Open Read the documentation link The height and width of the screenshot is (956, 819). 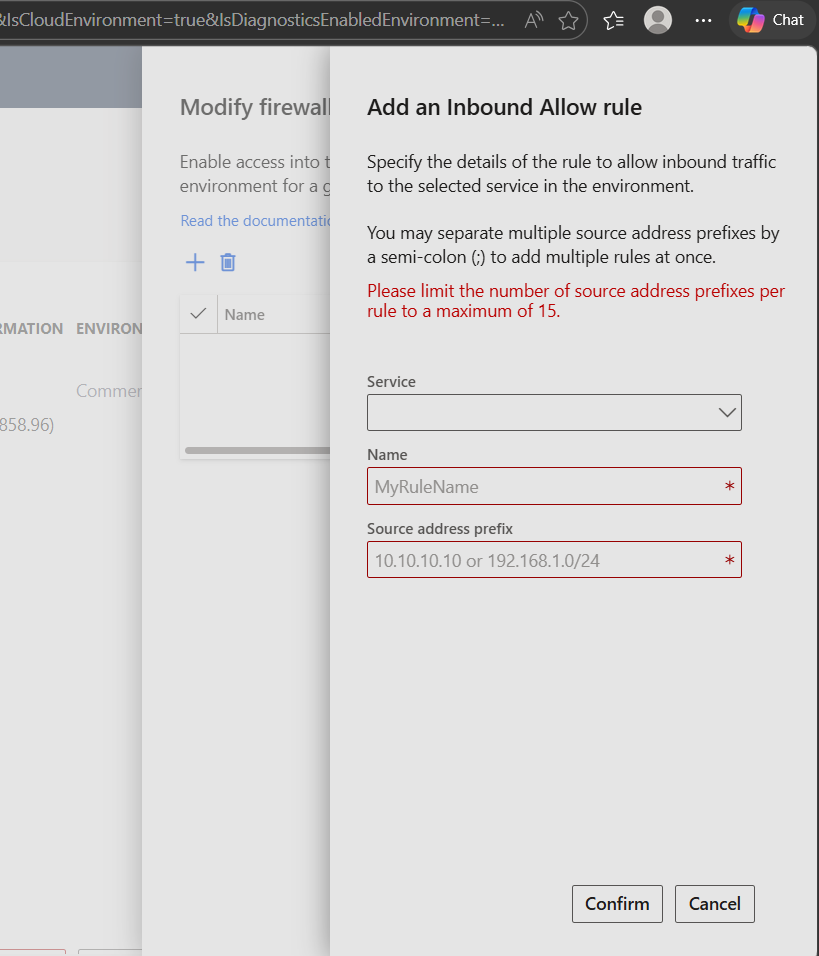click(x=255, y=221)
